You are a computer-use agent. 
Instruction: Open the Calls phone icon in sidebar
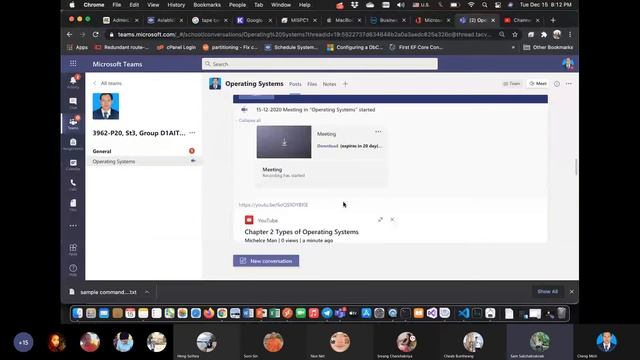[73, 184]
